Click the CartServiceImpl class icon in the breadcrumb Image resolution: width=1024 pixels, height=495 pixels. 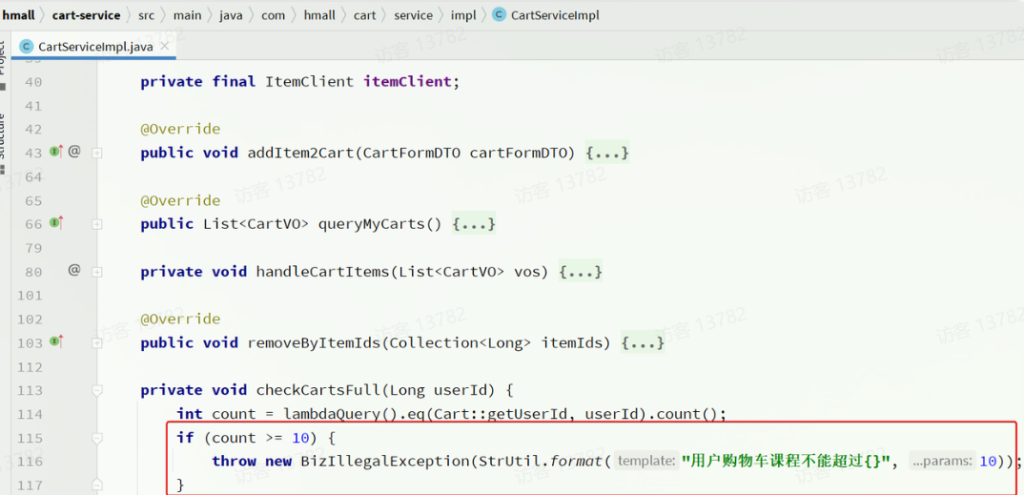[x=499, y=15]
